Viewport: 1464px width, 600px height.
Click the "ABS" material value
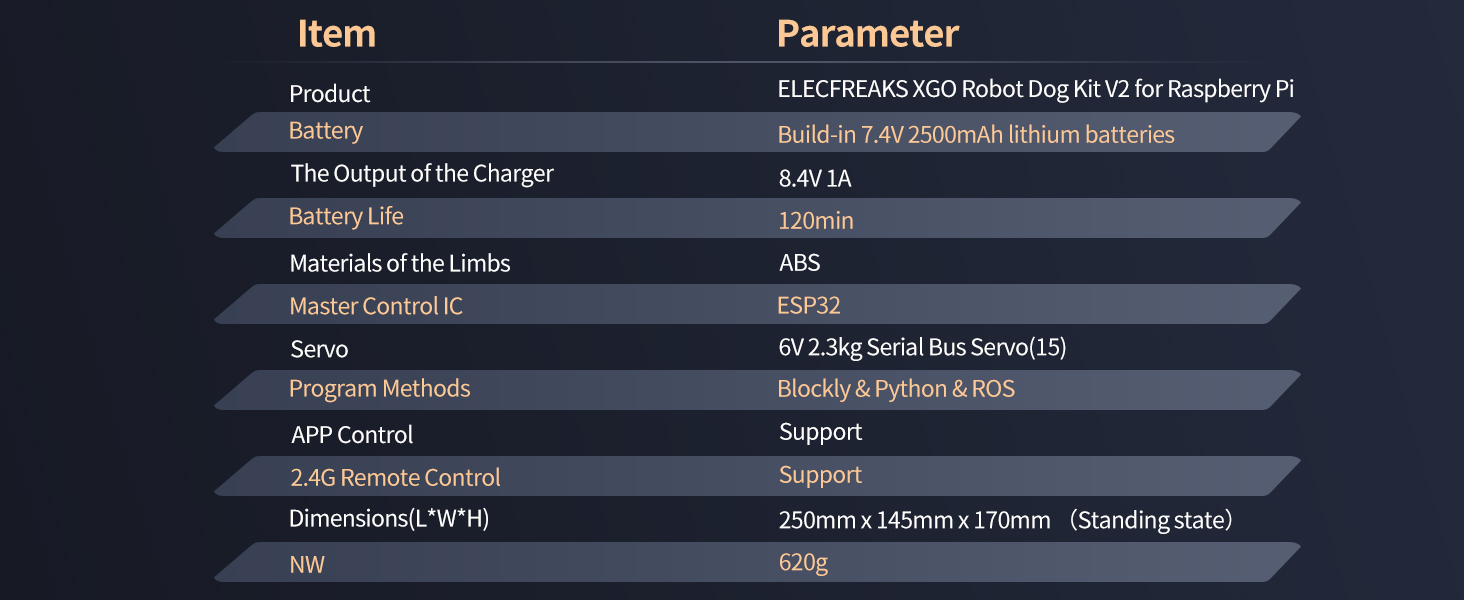tap(799, 264)
